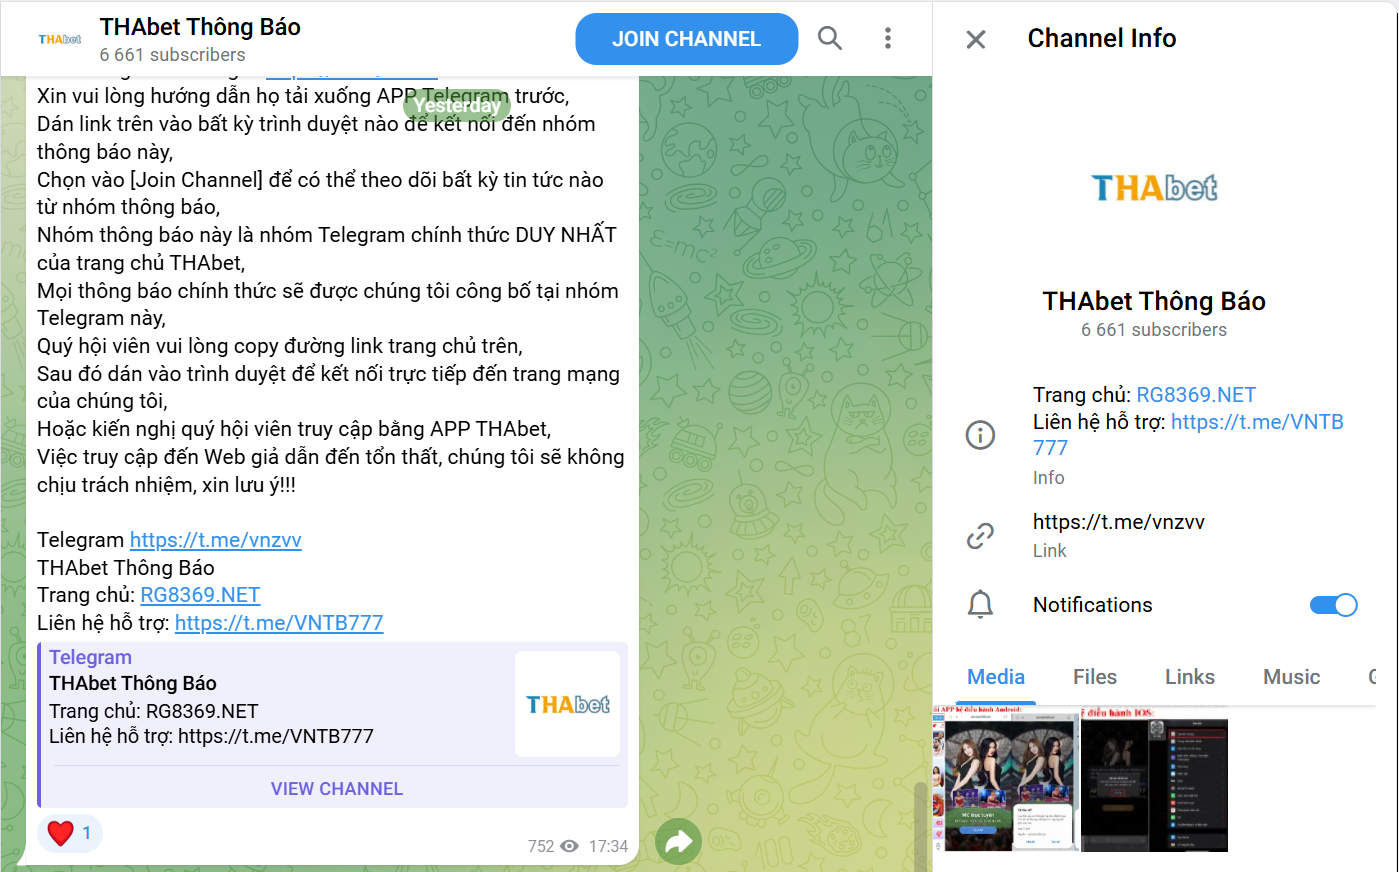The image size is (1399, 872).
Task: Click the THAbet channel avatar in header
Action: coord(60,39)
